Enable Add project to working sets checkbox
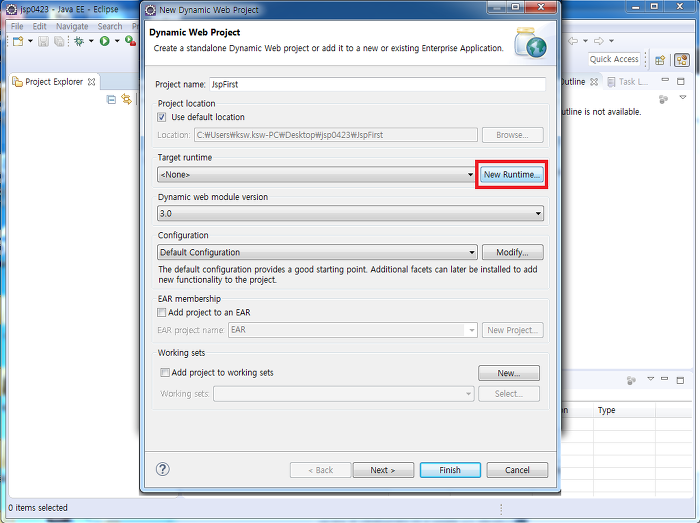This screenshot has width=700, height=523. tap(165, 372)
